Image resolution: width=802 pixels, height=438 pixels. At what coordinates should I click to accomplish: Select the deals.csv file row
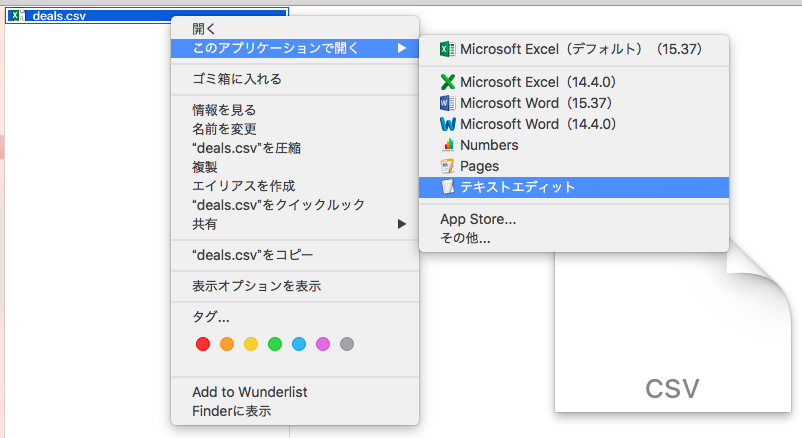(x=147, y=15)
